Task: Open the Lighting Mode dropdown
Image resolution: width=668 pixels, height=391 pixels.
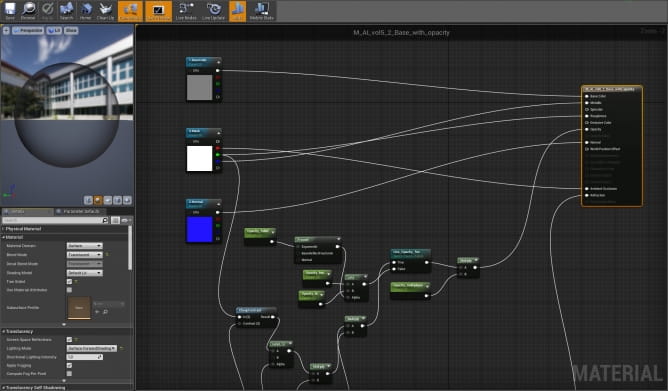Action: [x=92, y=348]
